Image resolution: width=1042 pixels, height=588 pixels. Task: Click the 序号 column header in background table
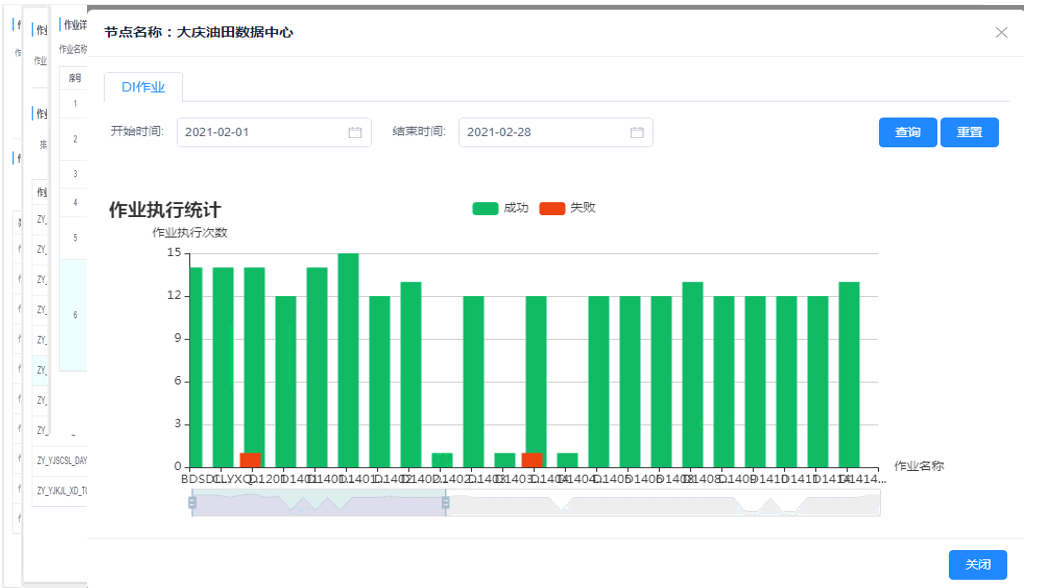pyautogui.click(x=75, y=78)
